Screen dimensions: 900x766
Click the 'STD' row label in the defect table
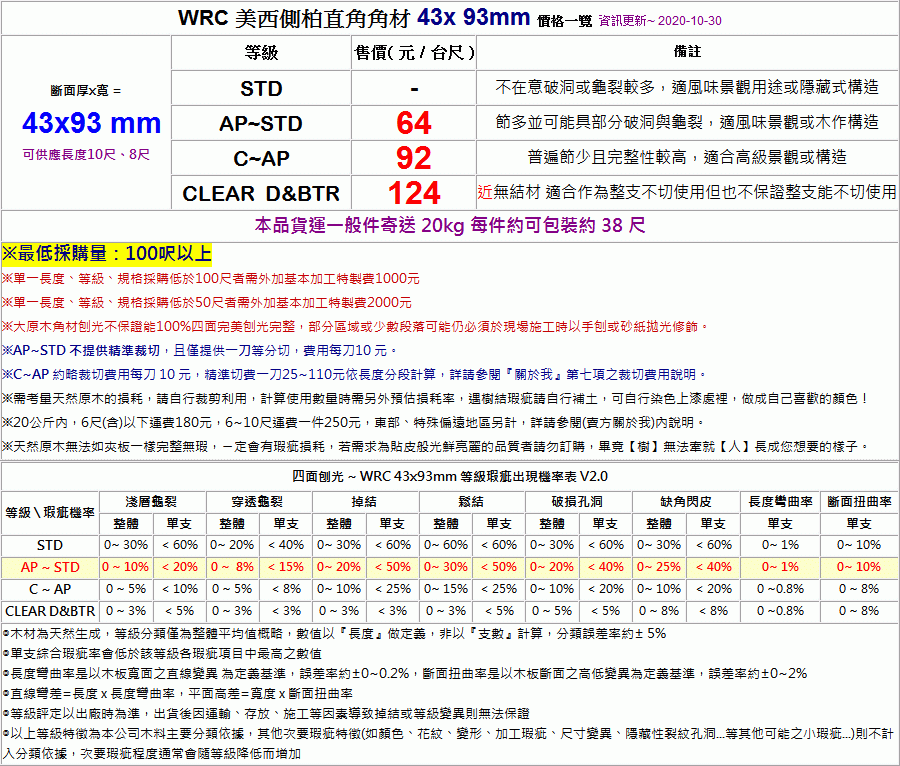click(x=50, y=545)
